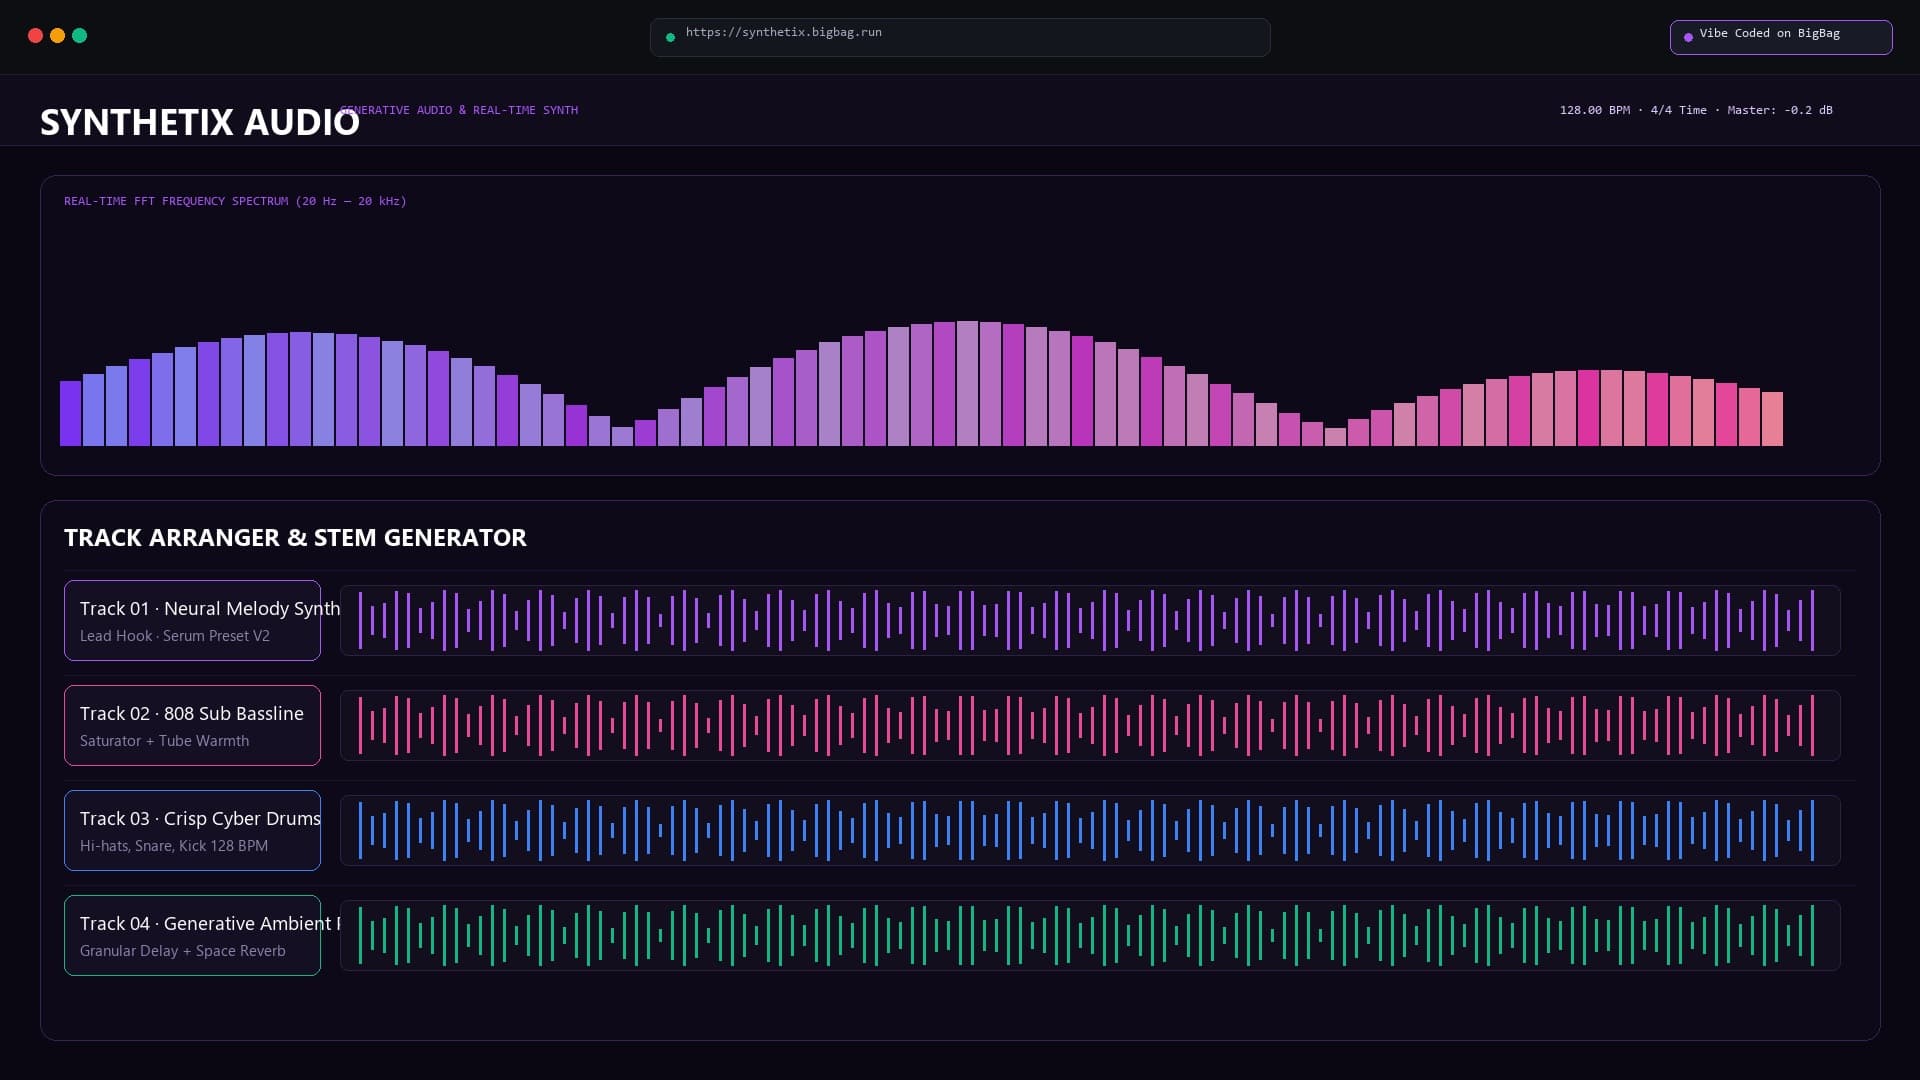This screenshot has height=1080, width=1920.
Task: Click the Track Arranger & Stem Generator heading
Action: (295, 537)
